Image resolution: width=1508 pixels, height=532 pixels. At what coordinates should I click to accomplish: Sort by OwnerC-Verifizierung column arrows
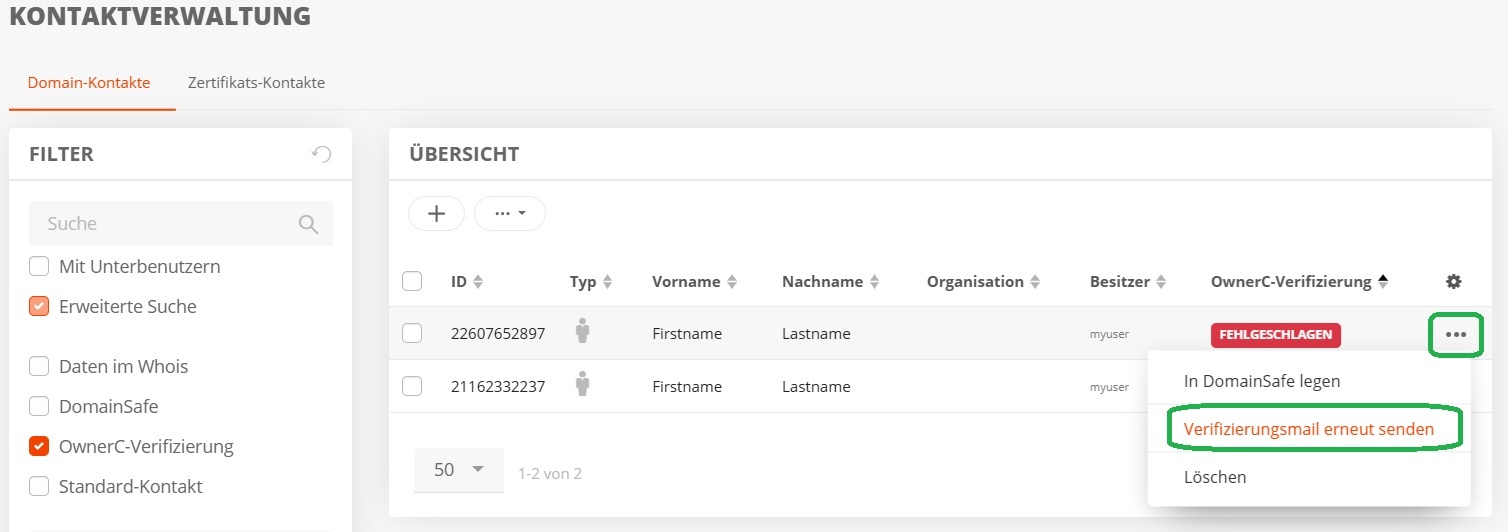(1383, 282)
